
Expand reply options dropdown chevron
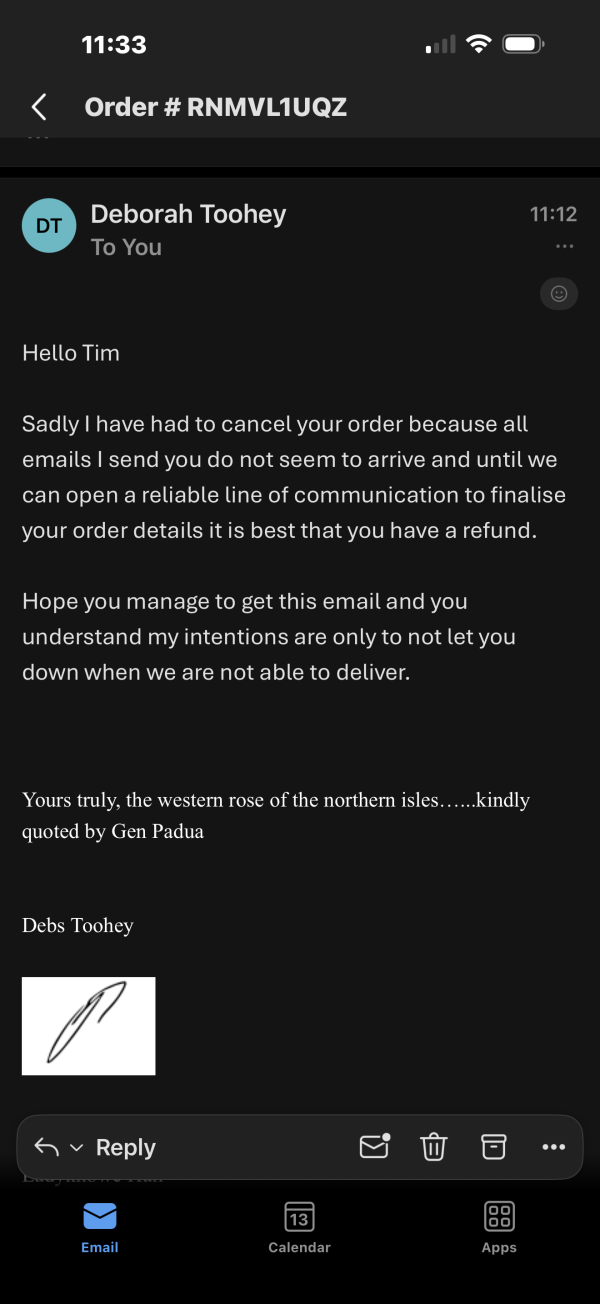tap(76, 1148)
